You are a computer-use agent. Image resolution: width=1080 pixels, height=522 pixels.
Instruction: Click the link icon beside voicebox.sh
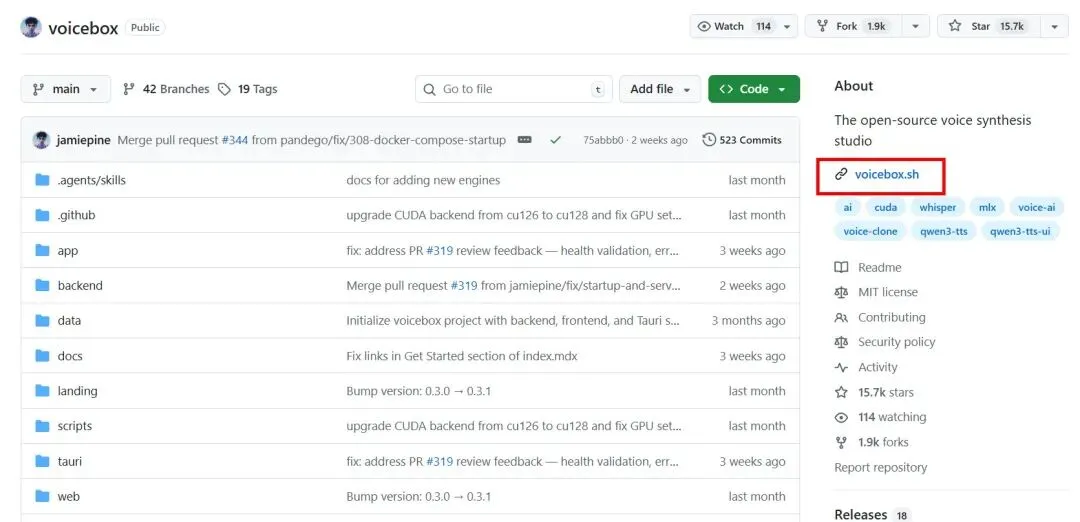[x=841, y=174]
